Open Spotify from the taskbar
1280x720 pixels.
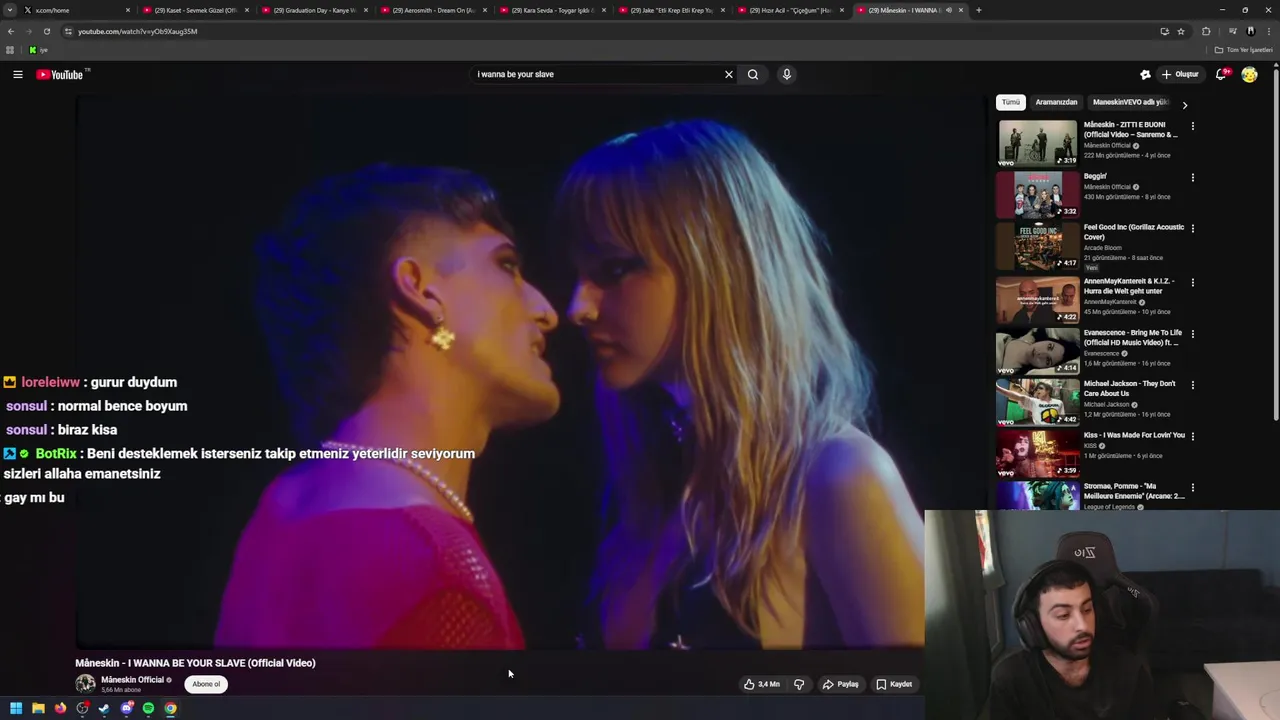tap(148, 708)
